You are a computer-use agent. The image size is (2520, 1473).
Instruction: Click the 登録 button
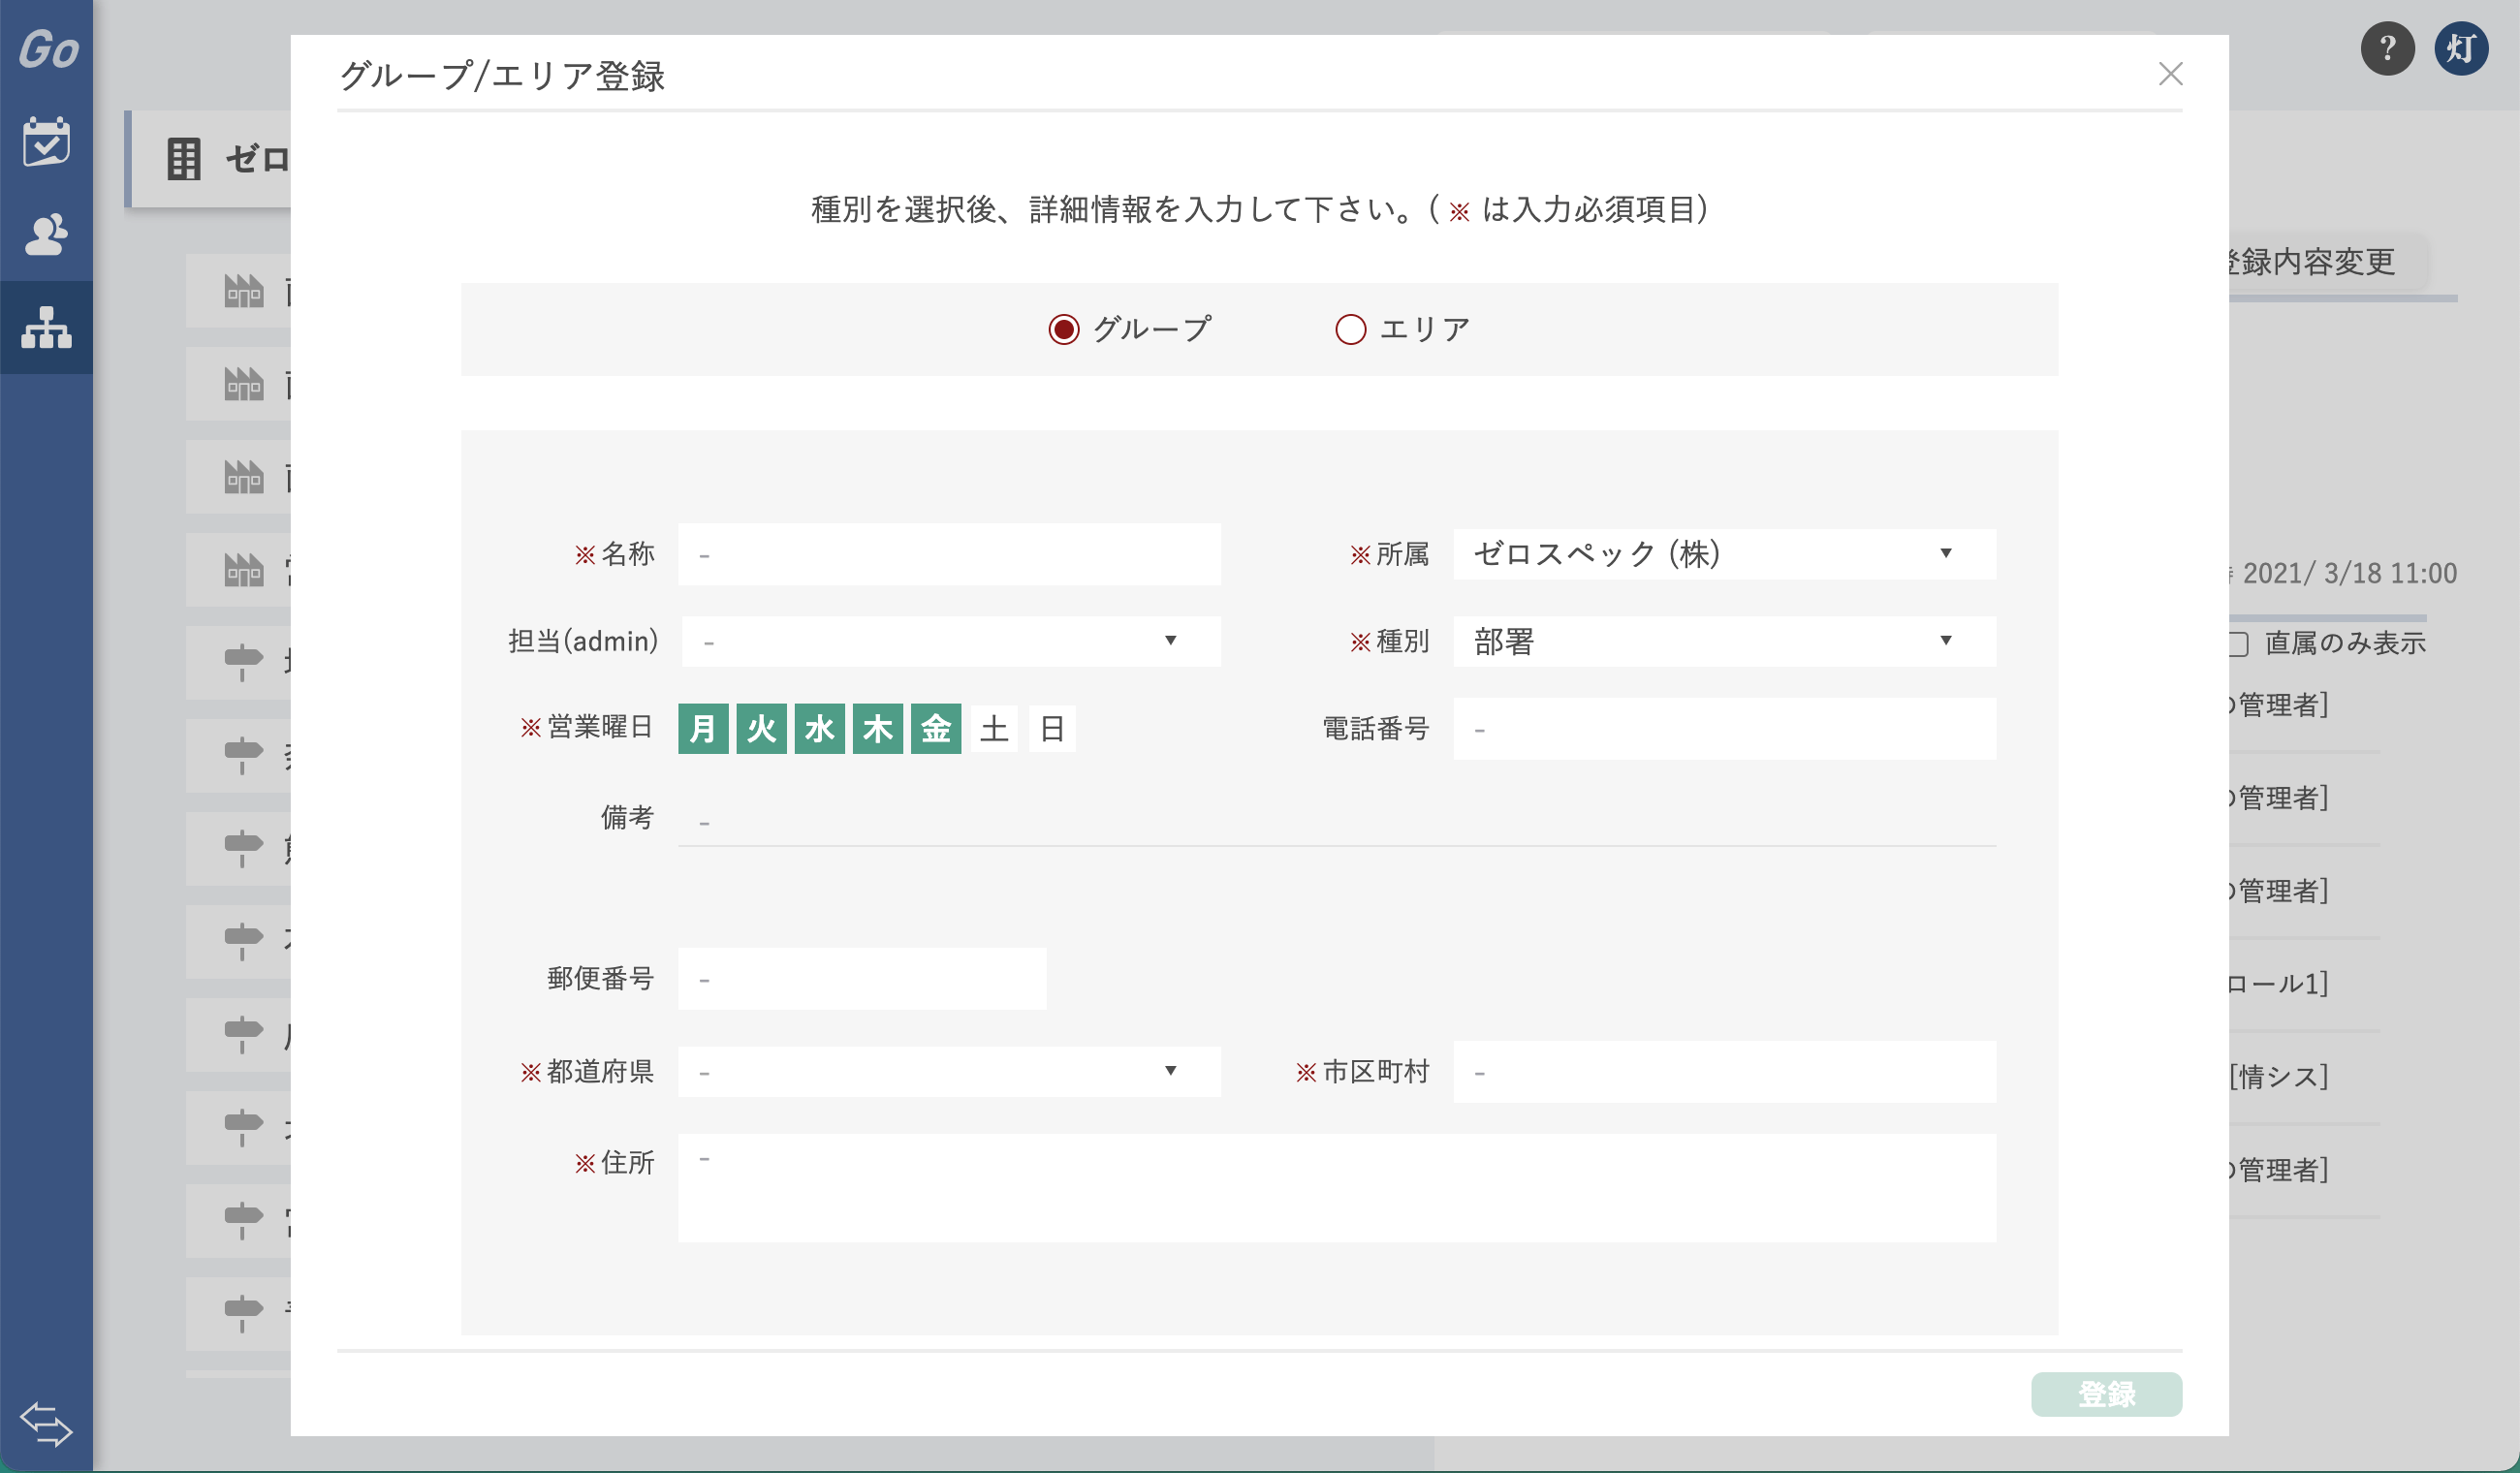2106,1394
